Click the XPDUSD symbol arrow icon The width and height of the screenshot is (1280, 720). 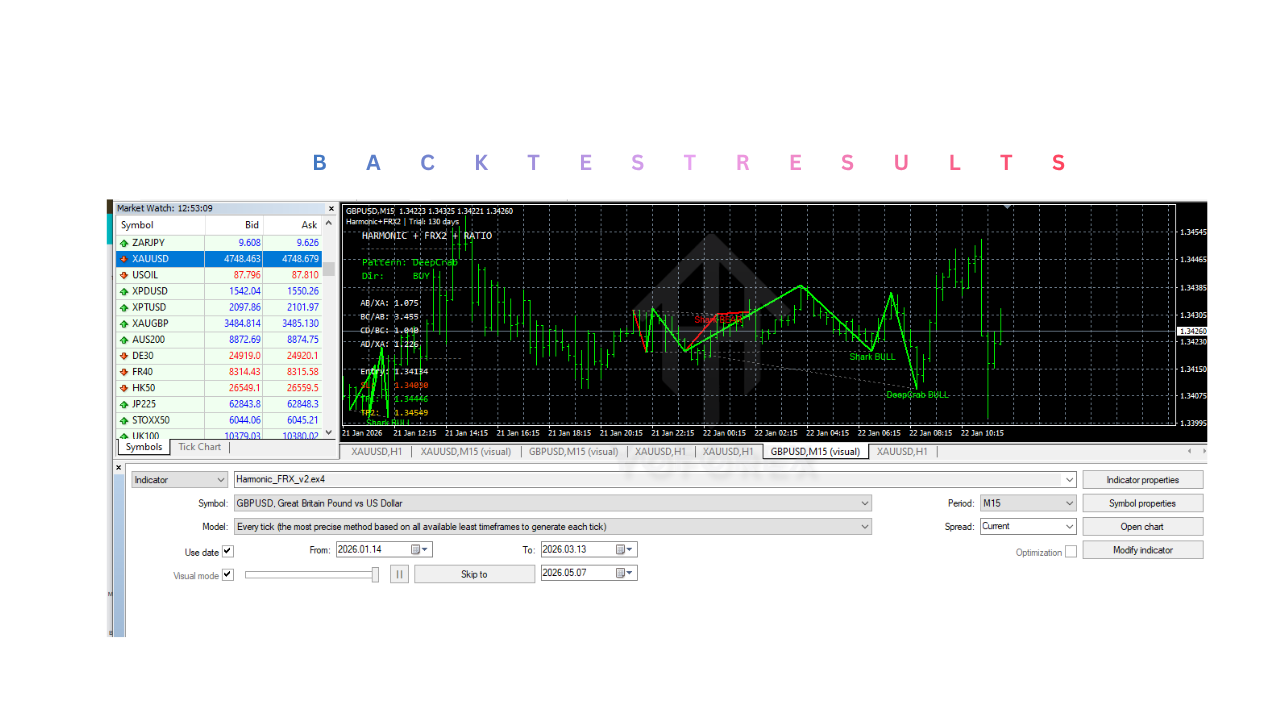[x=124, y=291]
